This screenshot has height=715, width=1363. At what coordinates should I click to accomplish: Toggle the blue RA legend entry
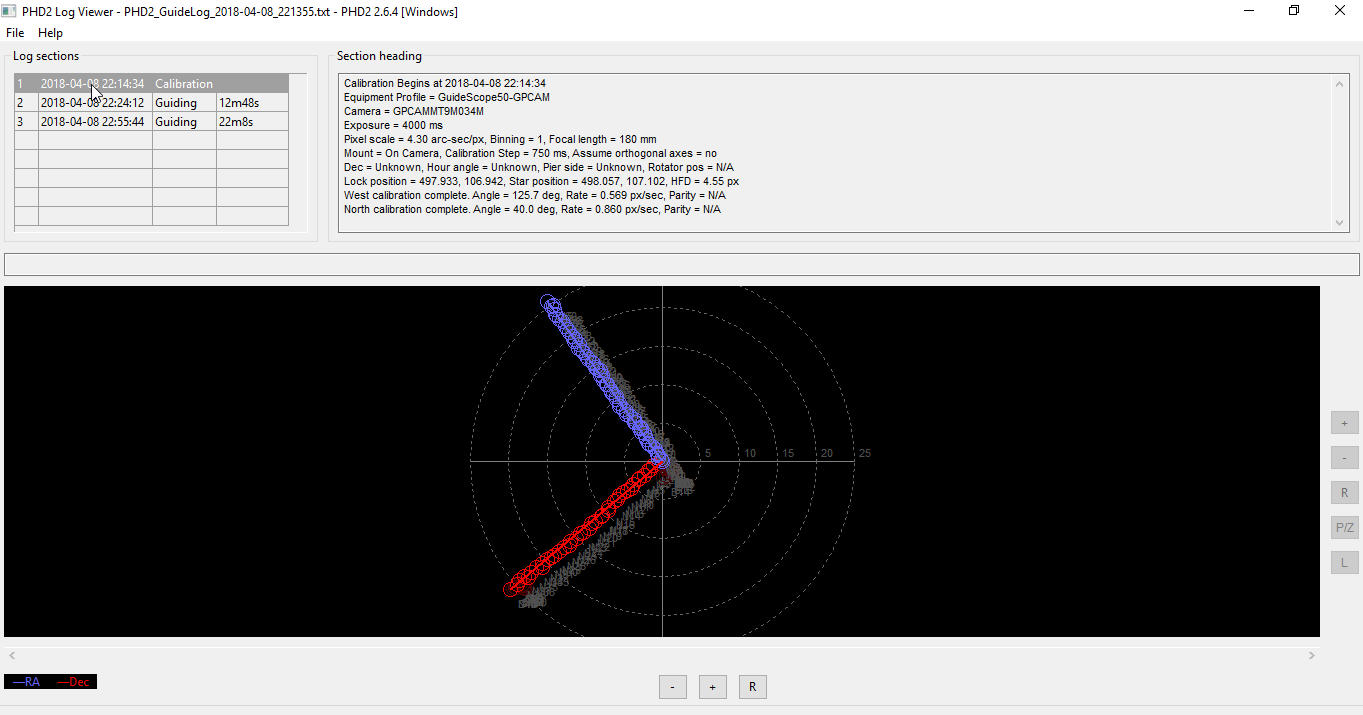point(26,682)
